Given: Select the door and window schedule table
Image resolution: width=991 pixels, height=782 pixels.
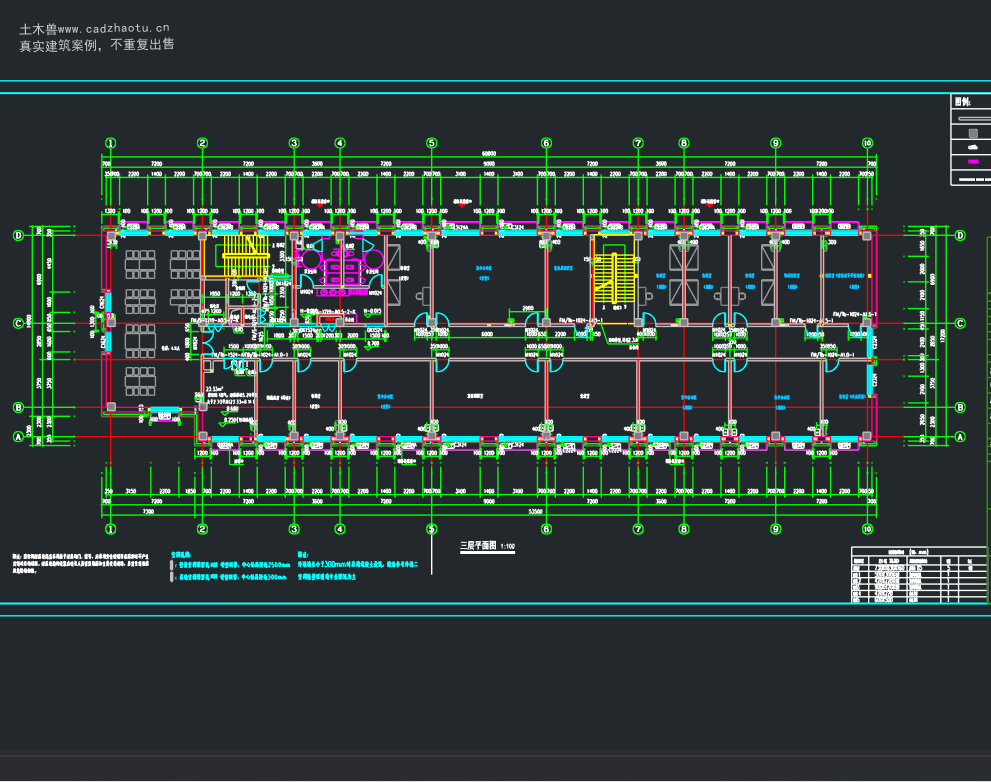Looking at the screenshot, I should coord(919,575).
